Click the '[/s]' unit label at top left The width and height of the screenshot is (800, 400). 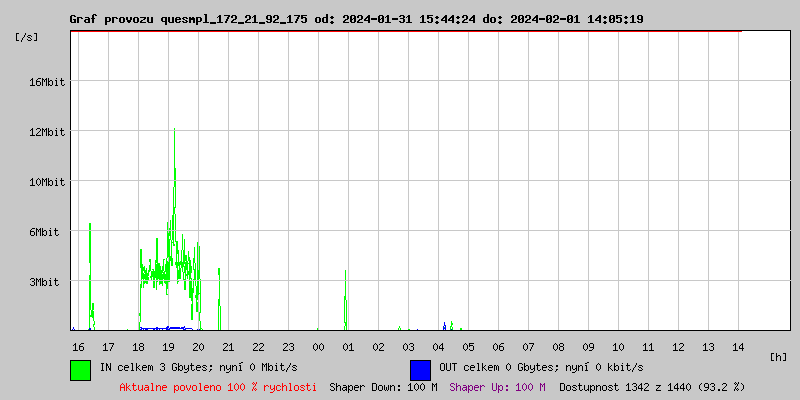(x=27, y=36)
